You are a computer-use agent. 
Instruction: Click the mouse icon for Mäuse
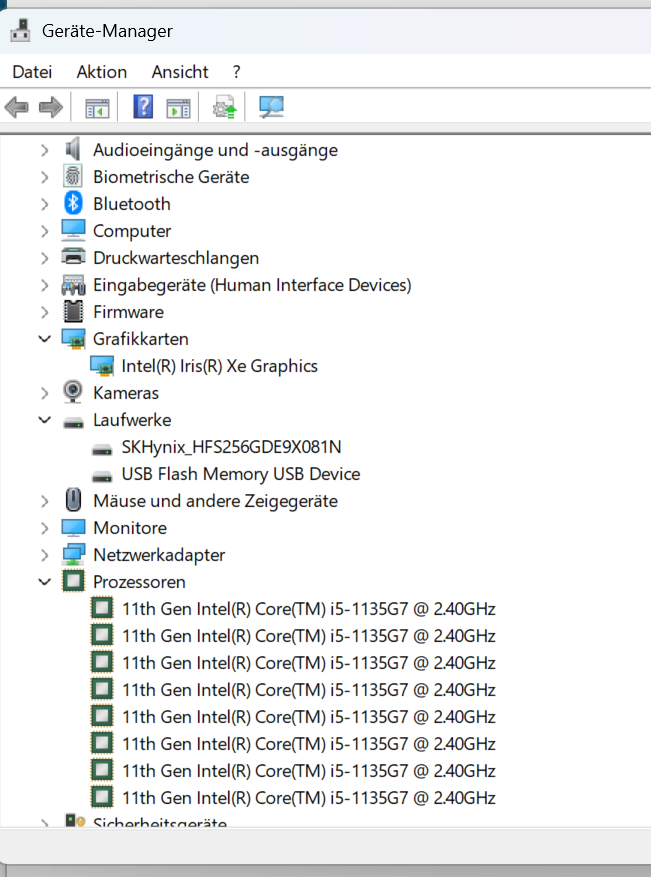tap(73, 500)
